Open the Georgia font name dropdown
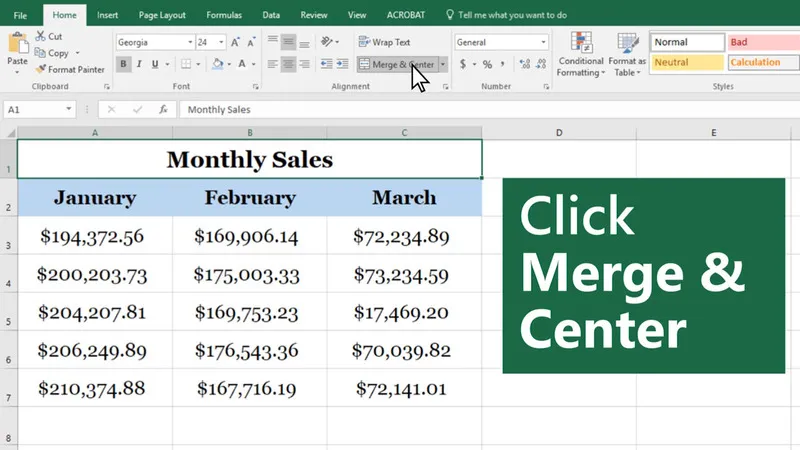Screen dimensions: 800x450 pos(190,43)
